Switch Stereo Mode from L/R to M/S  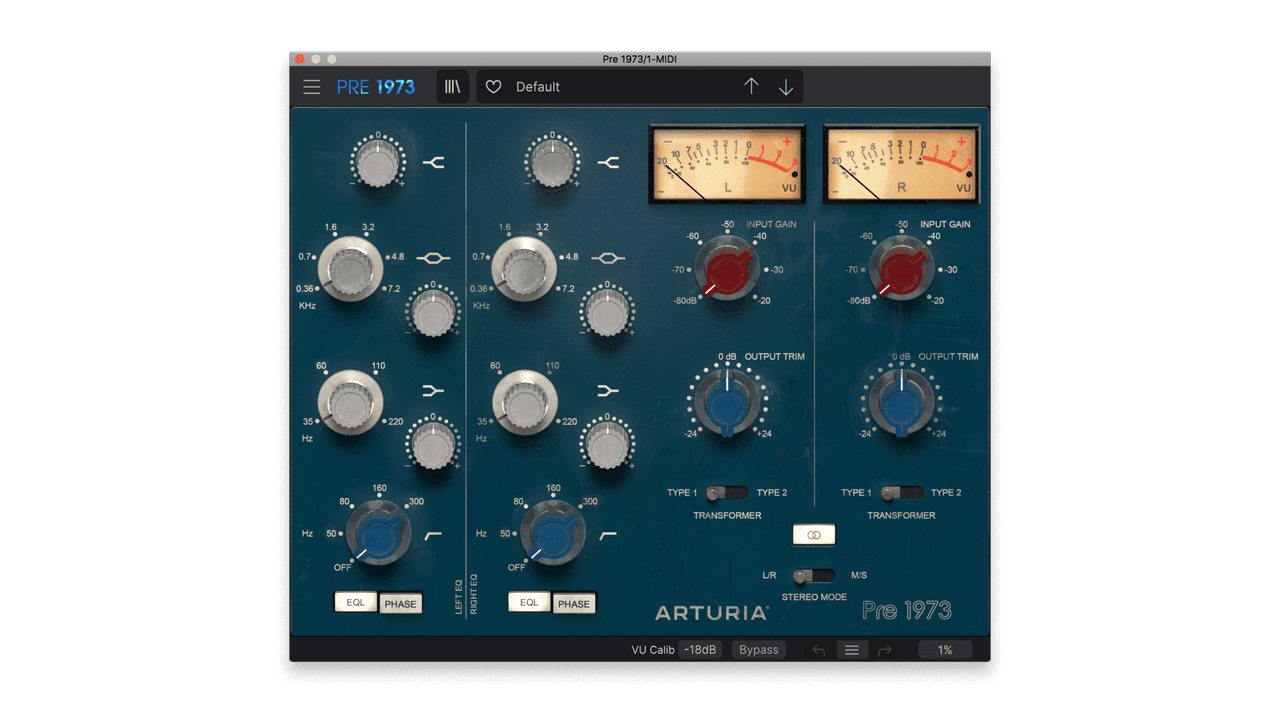tap(824, 576)
